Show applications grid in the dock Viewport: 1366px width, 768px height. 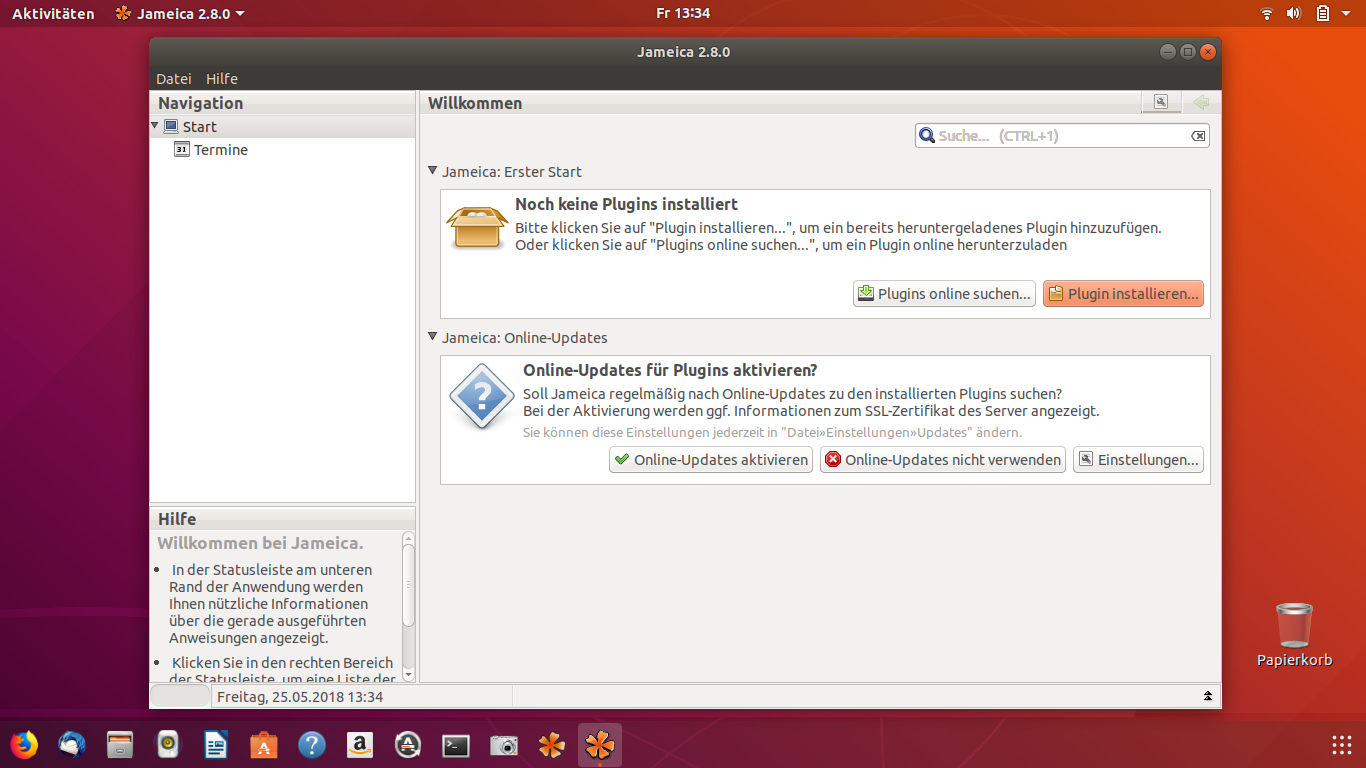pyautogui.click(x=1342, y=745)
